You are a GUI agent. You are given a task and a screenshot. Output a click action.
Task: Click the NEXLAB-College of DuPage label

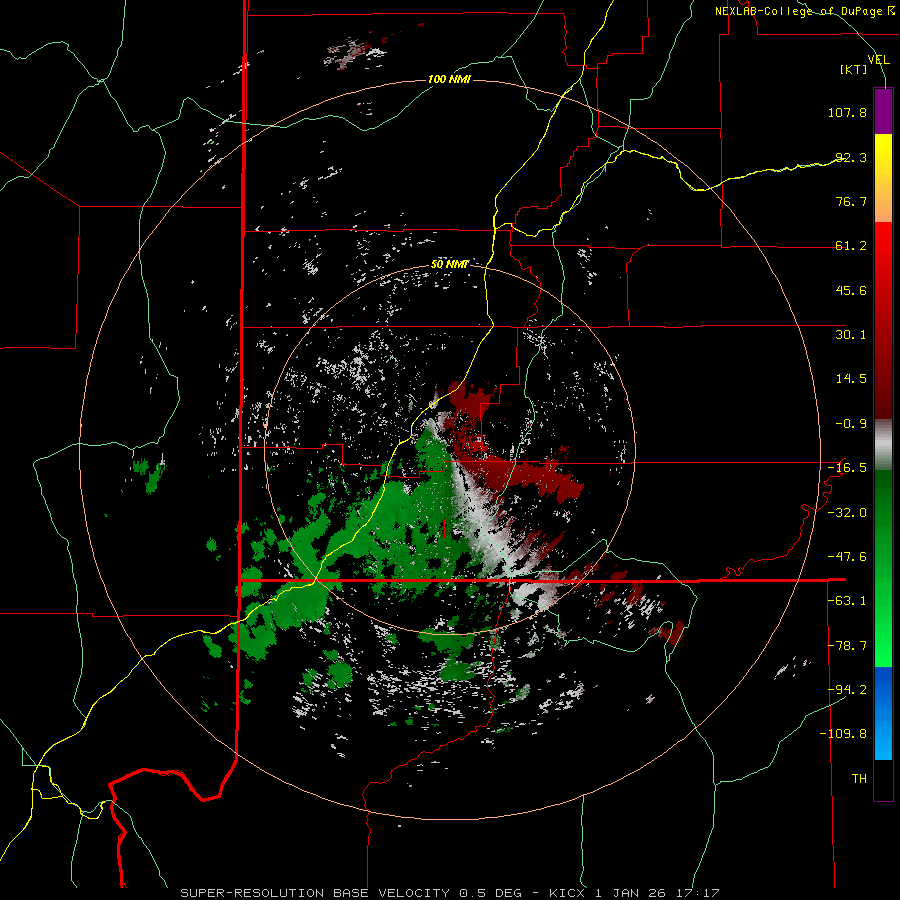point(805,11)
